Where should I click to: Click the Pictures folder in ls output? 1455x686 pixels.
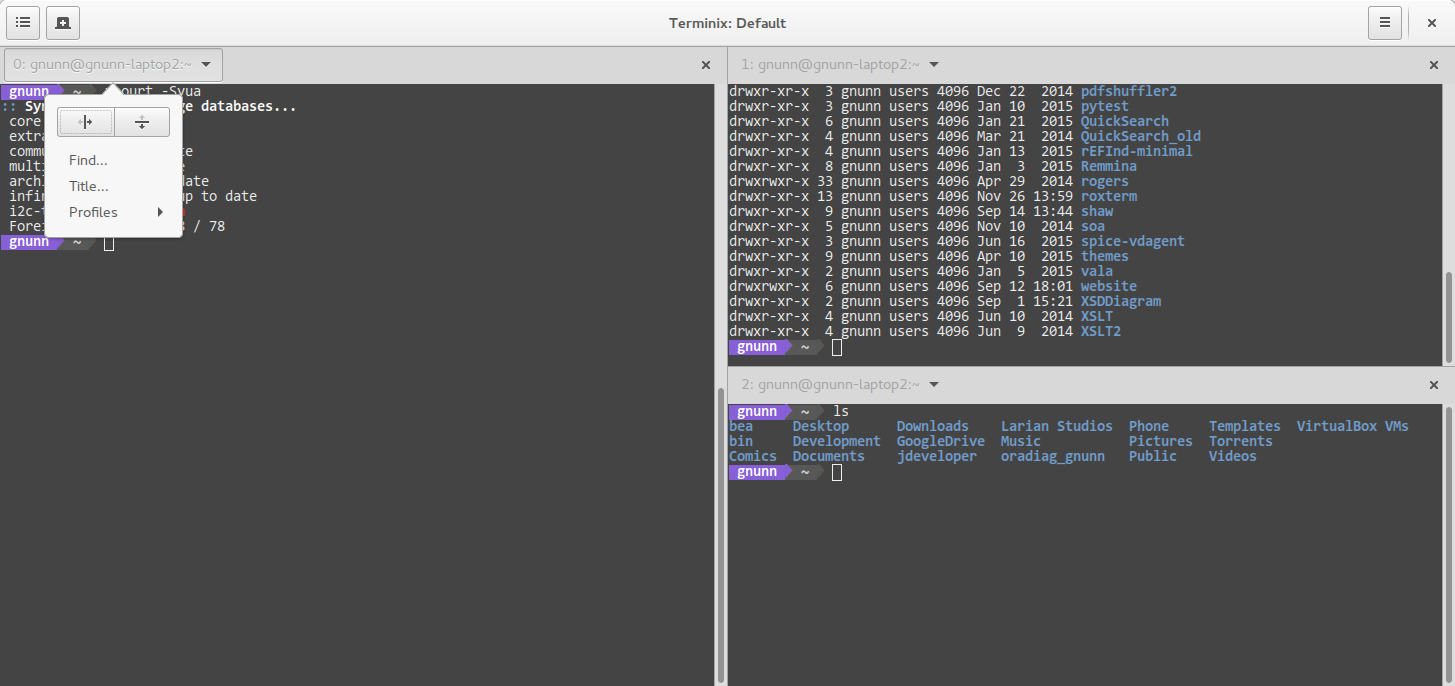(1161, 441)
